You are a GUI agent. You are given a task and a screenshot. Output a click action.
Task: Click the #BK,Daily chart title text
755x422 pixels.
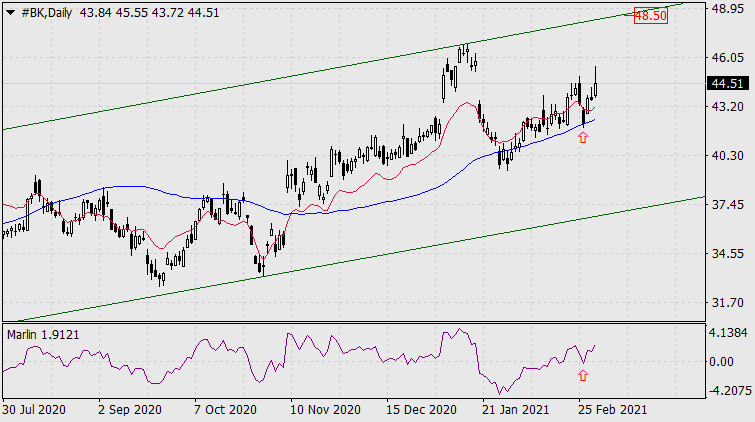click(x=47, y=13)
